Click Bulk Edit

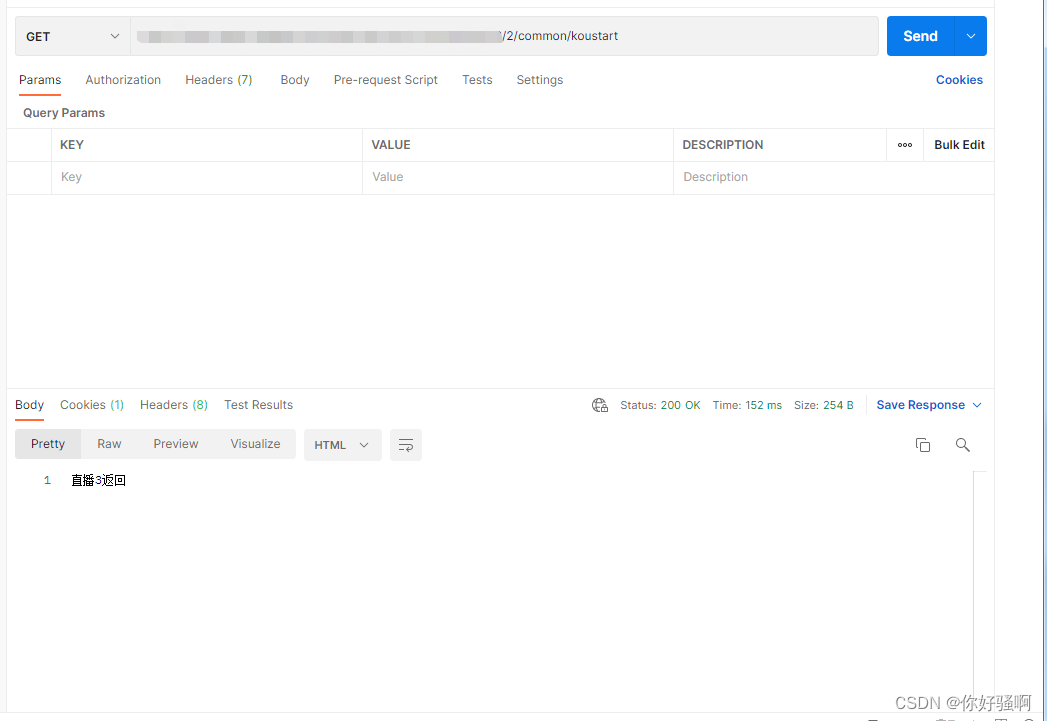pyautogui.click(x=959, y=145)
